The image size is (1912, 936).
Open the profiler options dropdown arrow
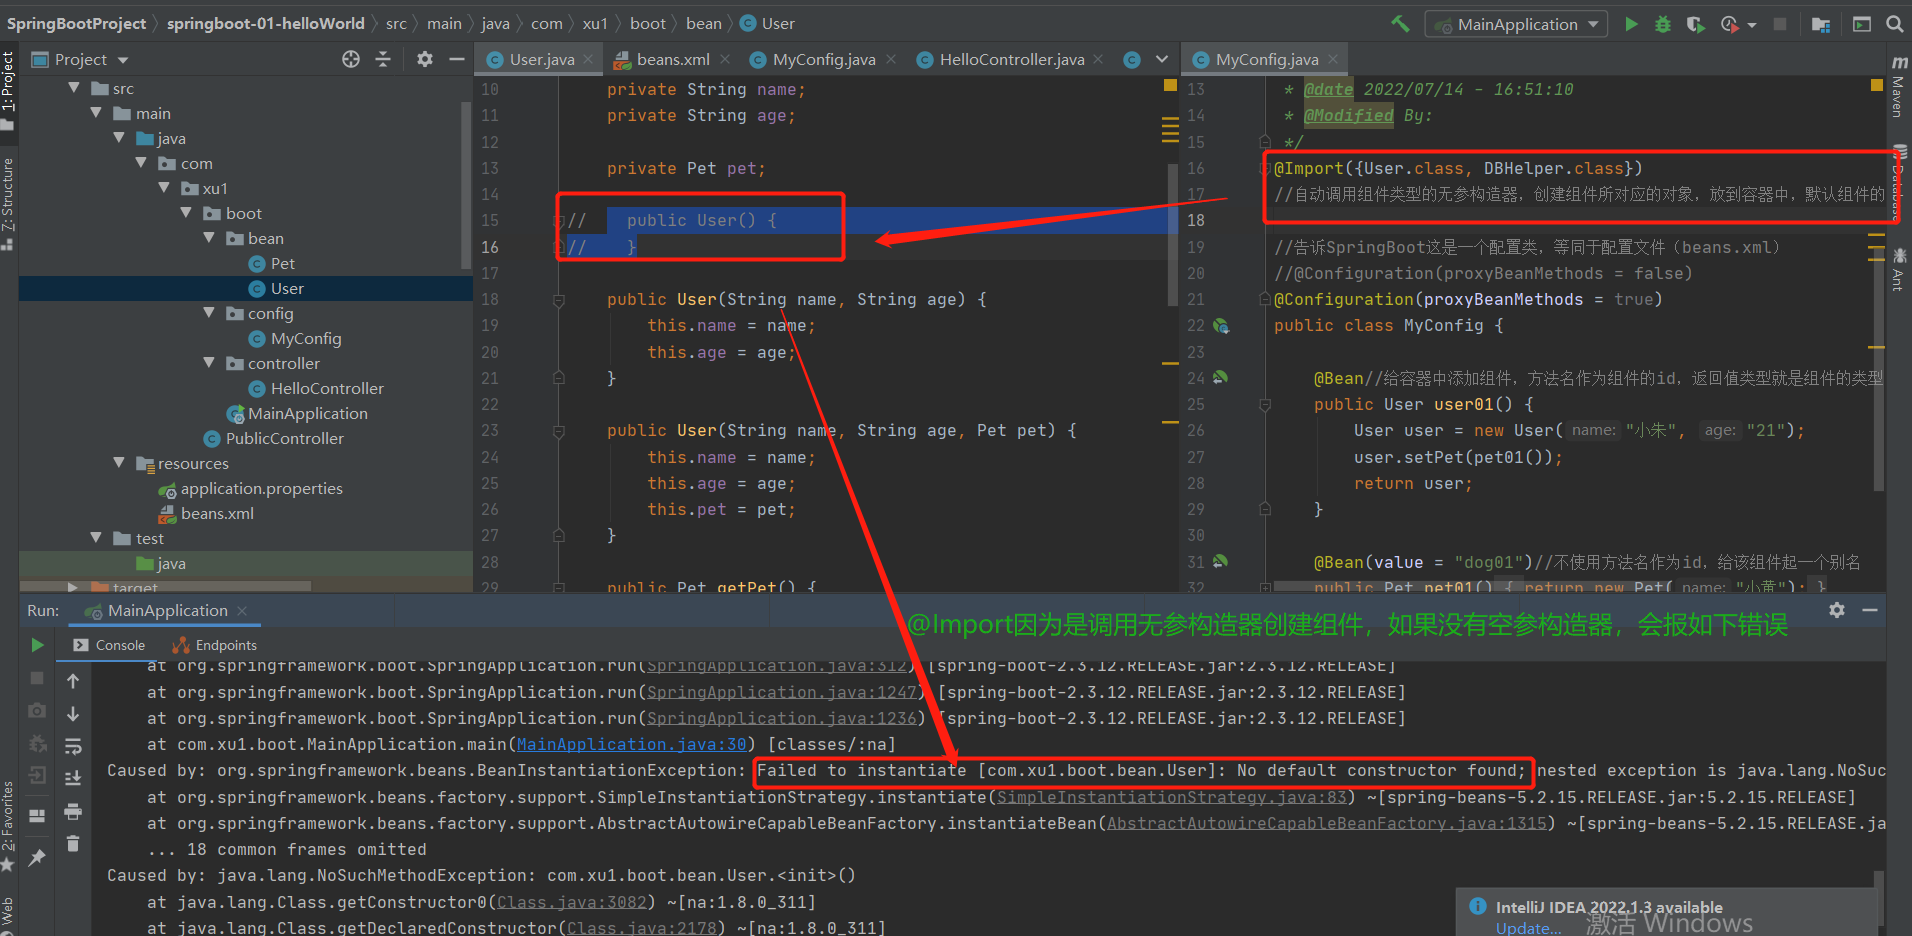[1752, 25]
